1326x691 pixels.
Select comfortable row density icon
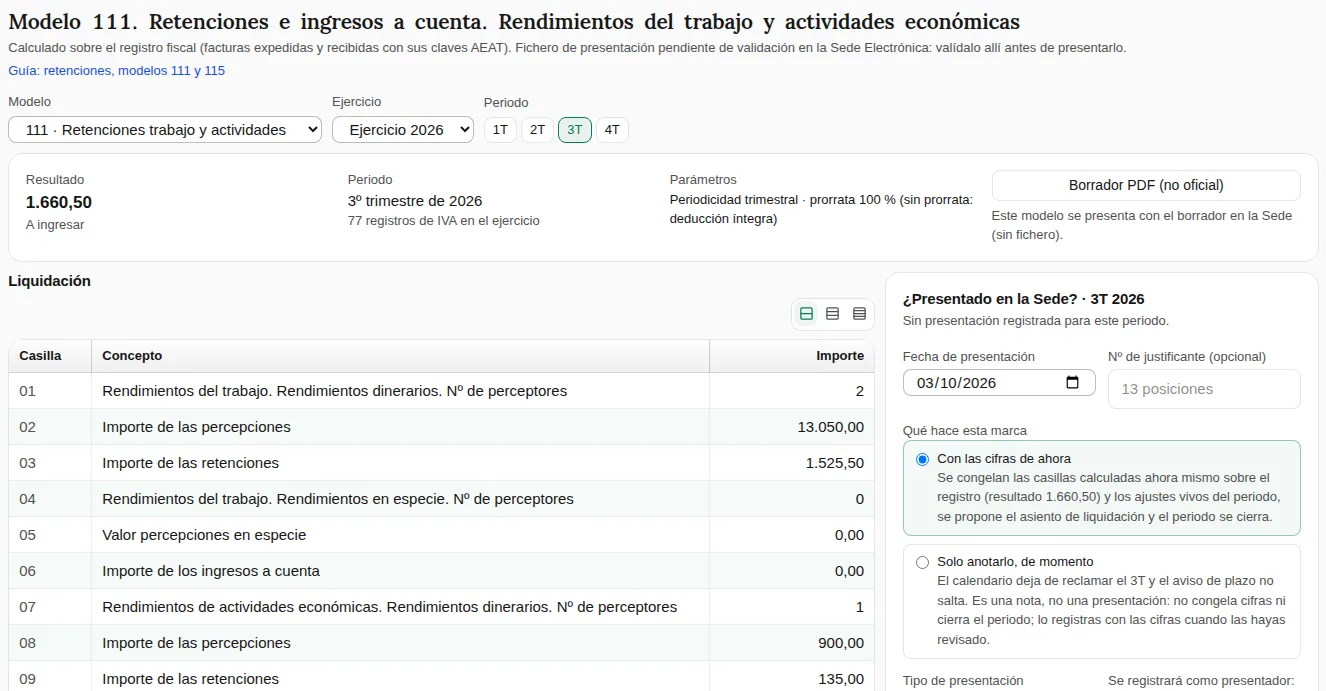[806, 314]
